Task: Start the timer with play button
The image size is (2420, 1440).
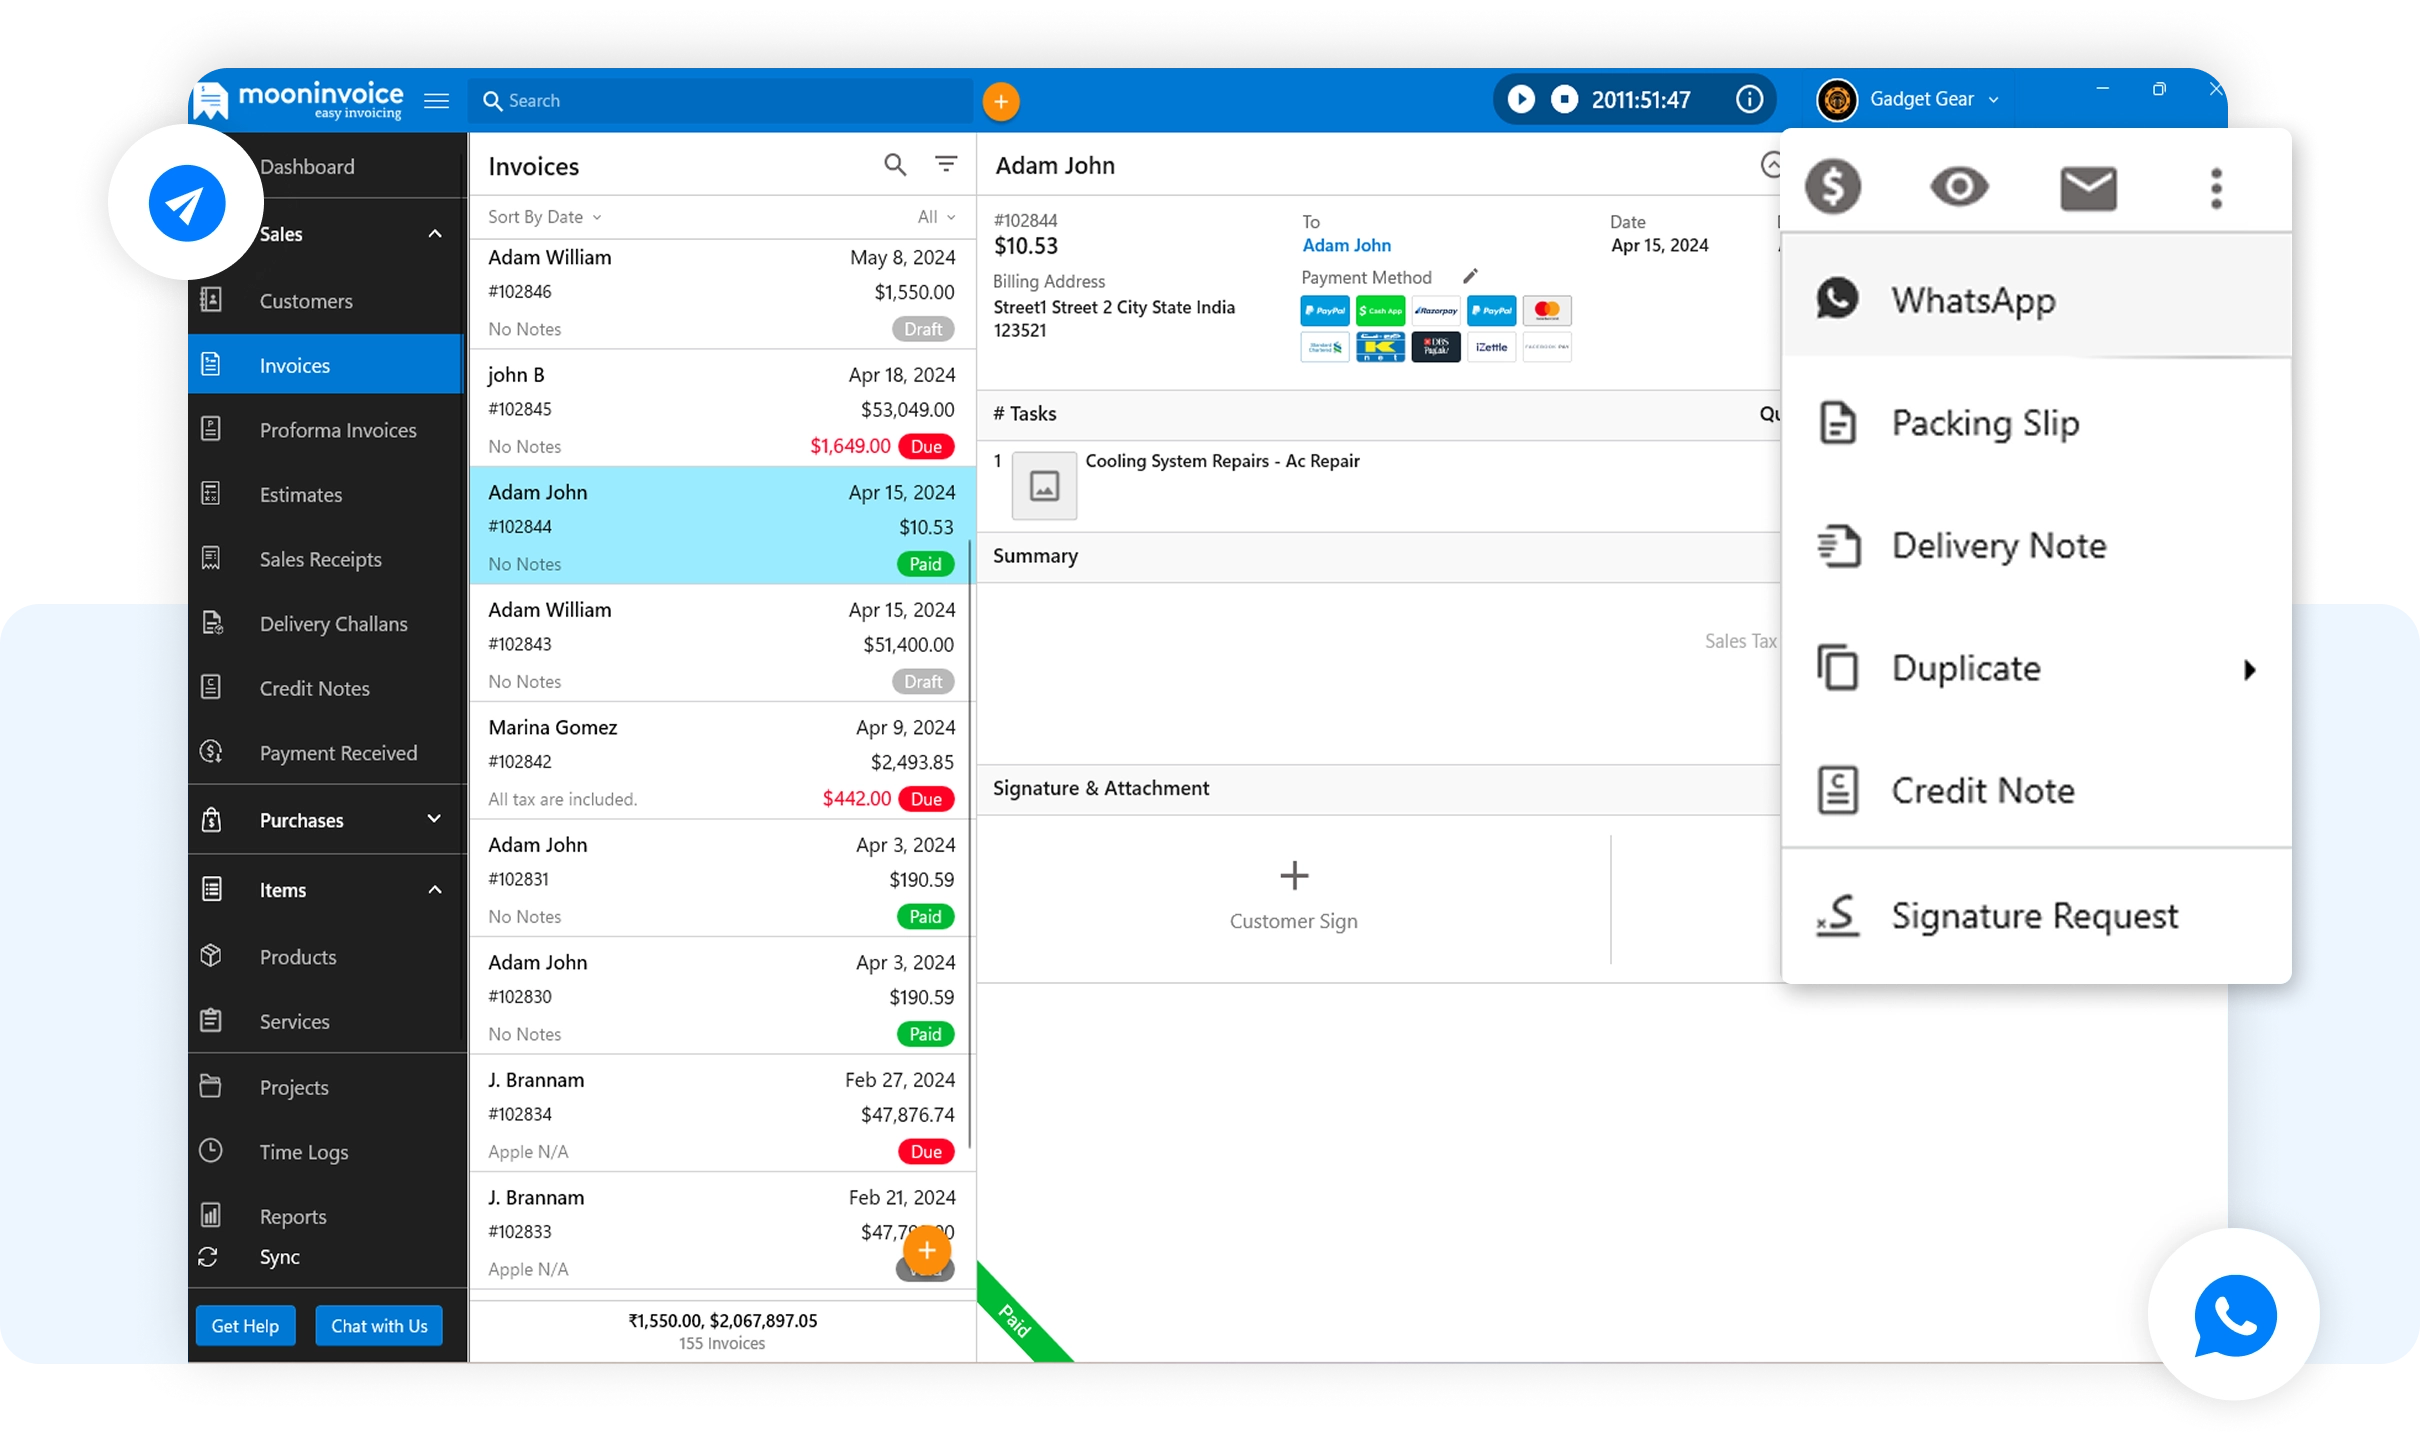Action: [x=1520, y=100]
